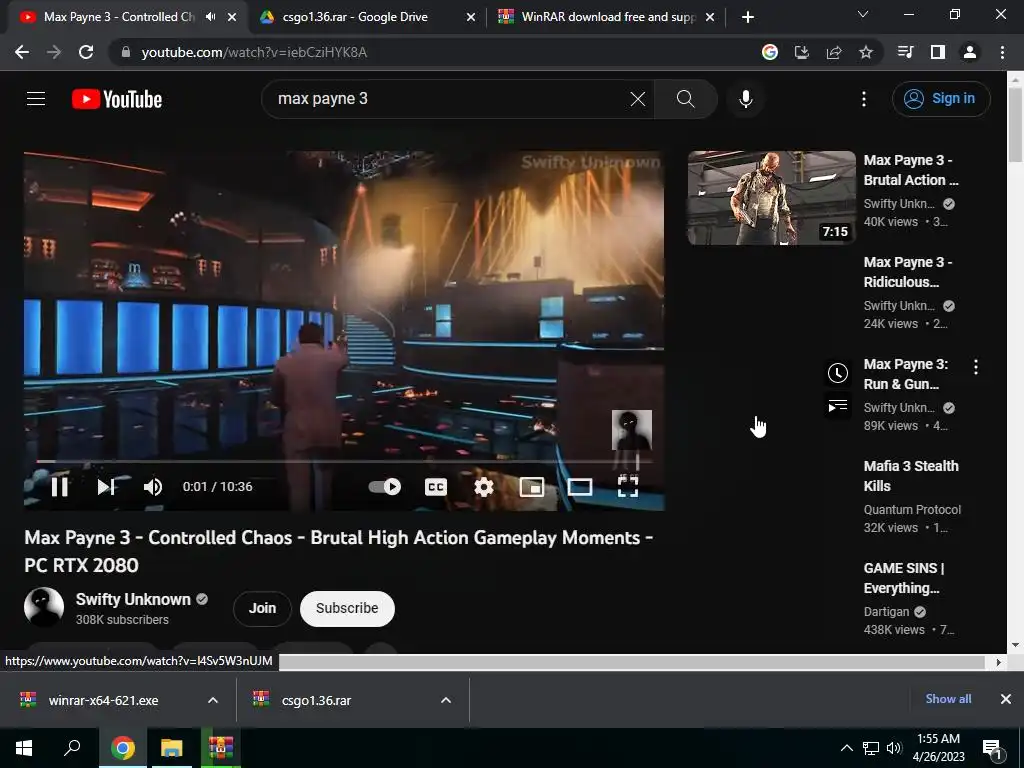Expand options for csgo1.36.rar download

pos(445,700)
